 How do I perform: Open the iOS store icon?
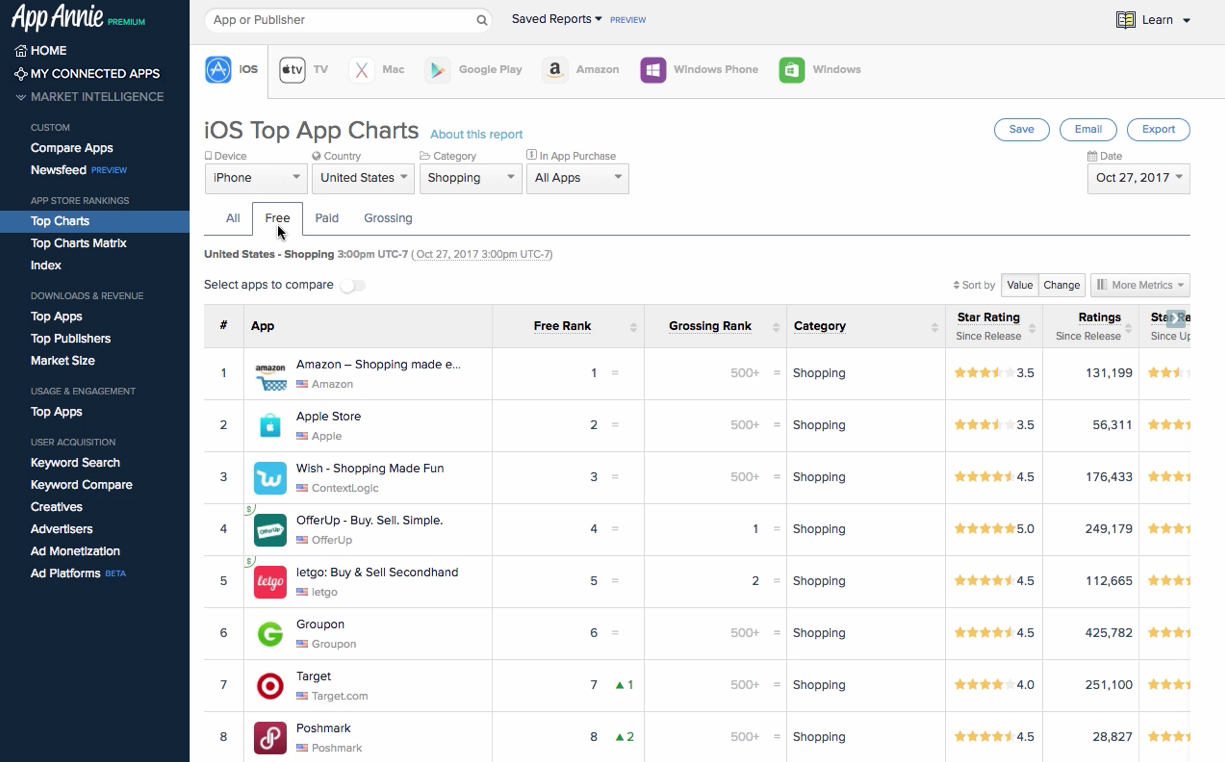pyautogui.click(x=218, y=69)
